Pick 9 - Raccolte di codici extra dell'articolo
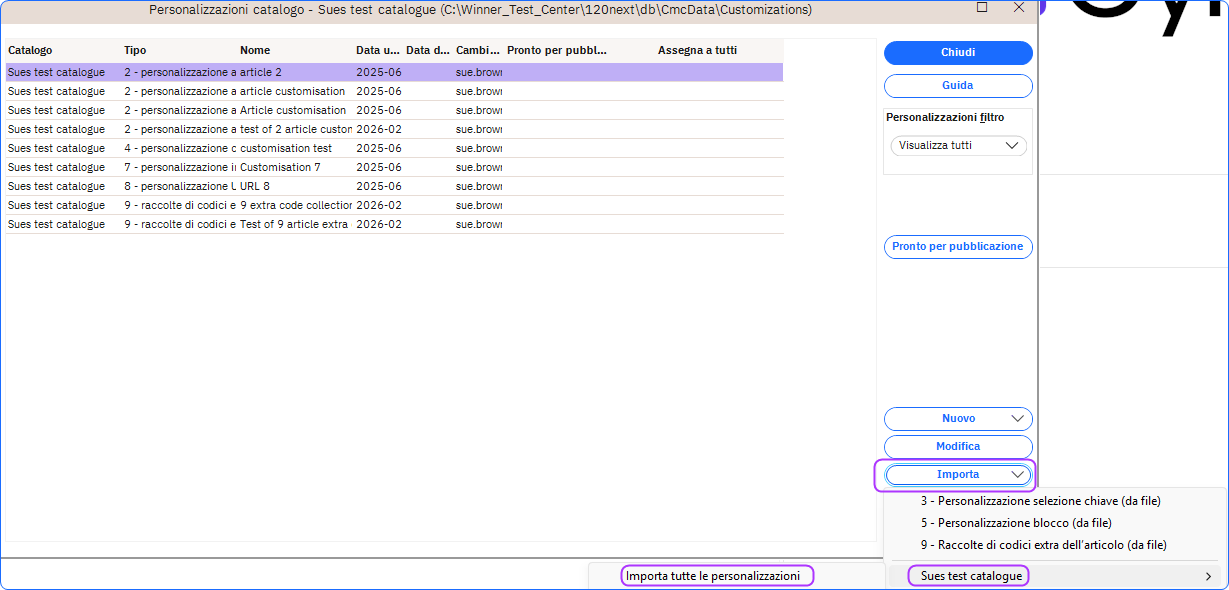The image size is (1229, 590). tap(1043, 545)
